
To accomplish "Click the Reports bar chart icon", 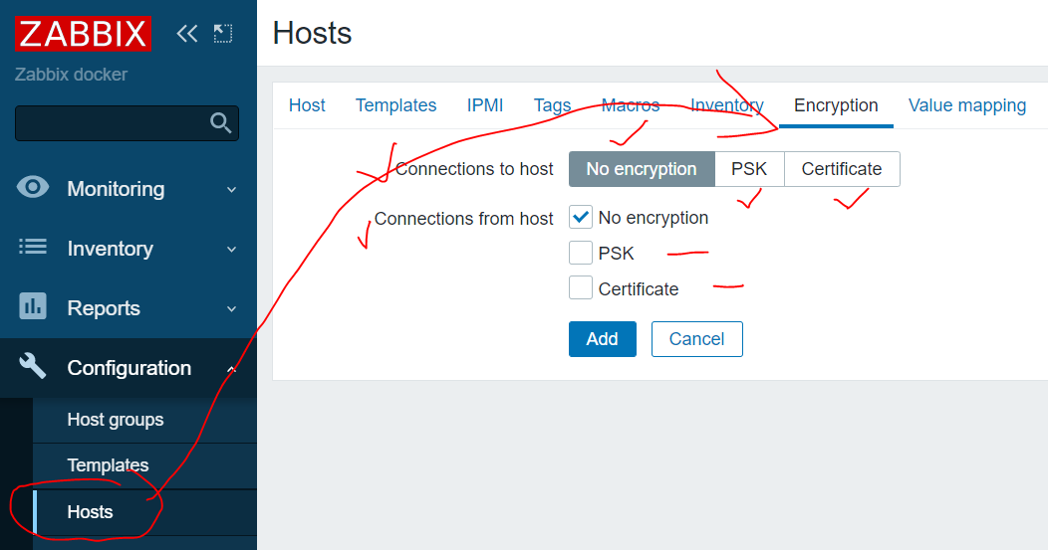I will [x=33, y=306].
